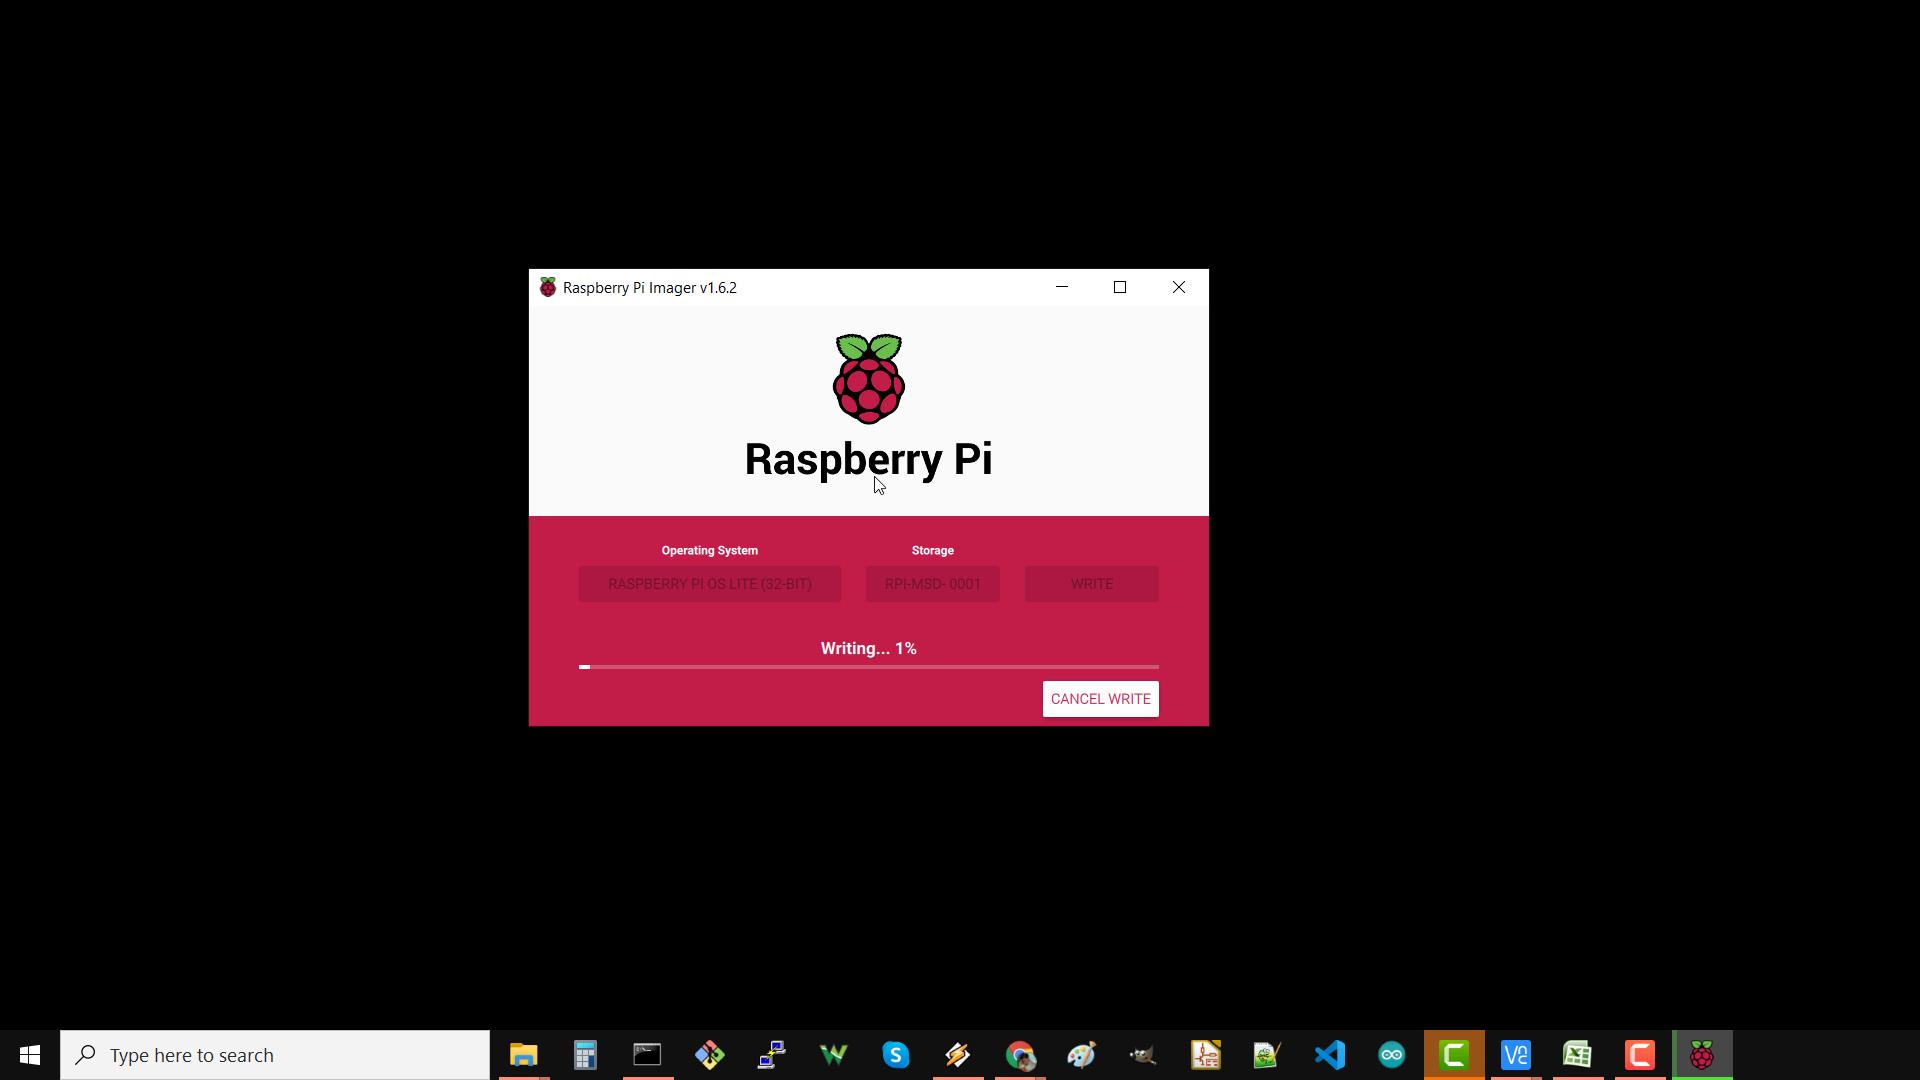1920x1080 pixels.
Task: Click the Storage label
Action: 934,550
